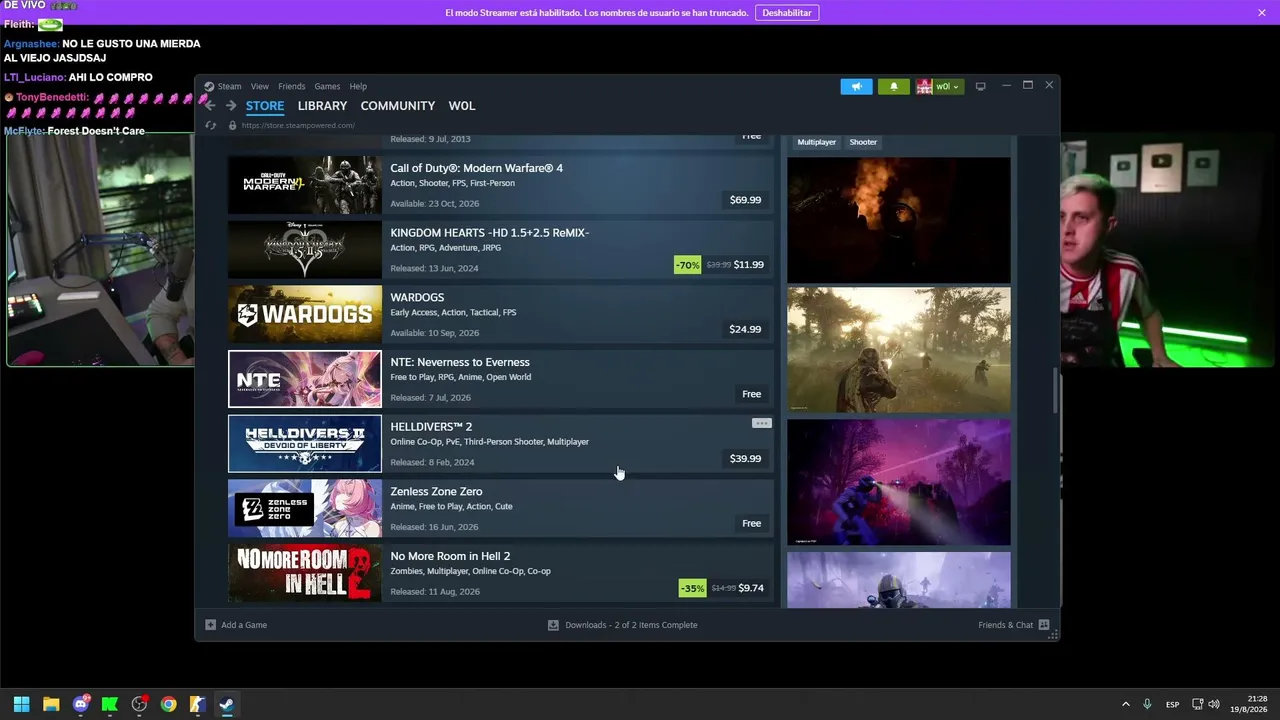Open the Help menu
The width and height of the screenshot is (1280, 720).
point(358,86)
